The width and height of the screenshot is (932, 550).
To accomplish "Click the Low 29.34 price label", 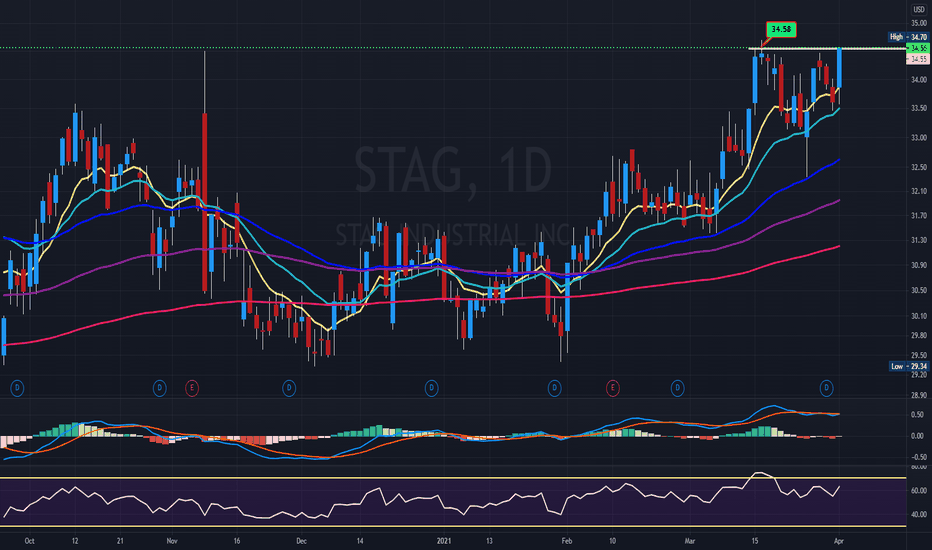I will pos(909,366).
